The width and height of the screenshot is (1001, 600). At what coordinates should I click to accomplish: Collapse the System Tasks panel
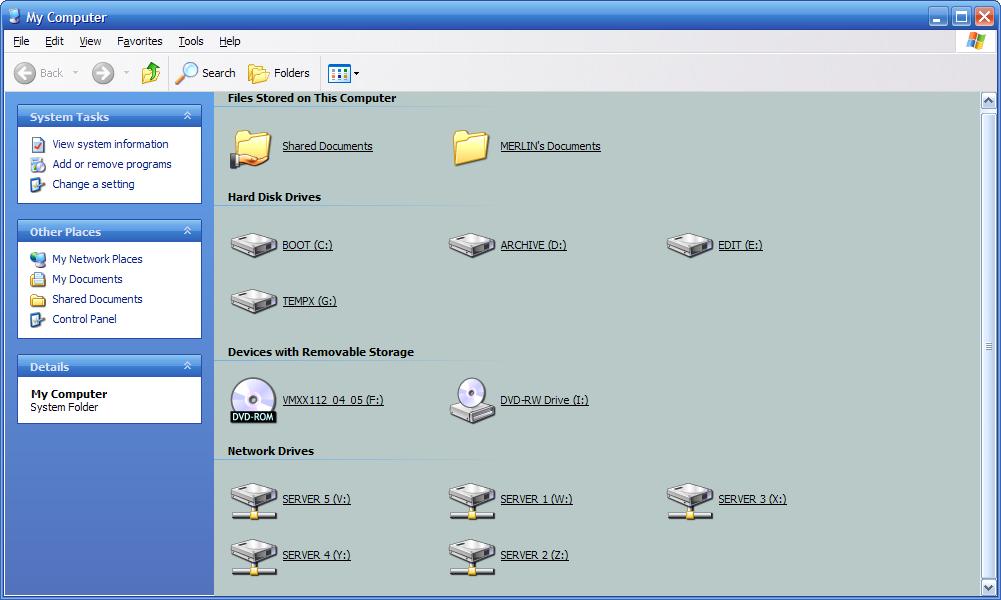coord(187,116)
